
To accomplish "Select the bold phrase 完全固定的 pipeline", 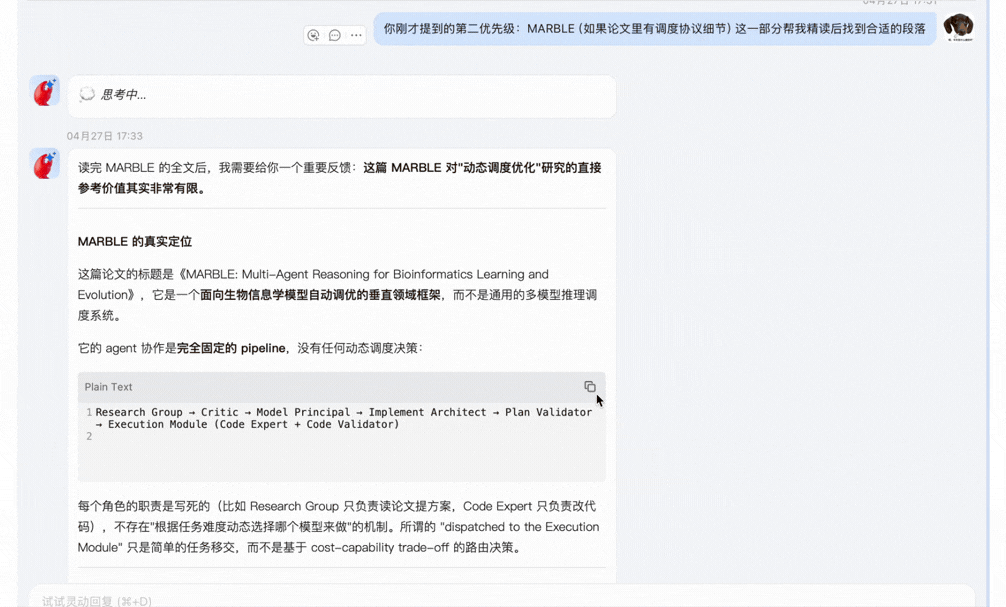I will (x=231, y=348).
